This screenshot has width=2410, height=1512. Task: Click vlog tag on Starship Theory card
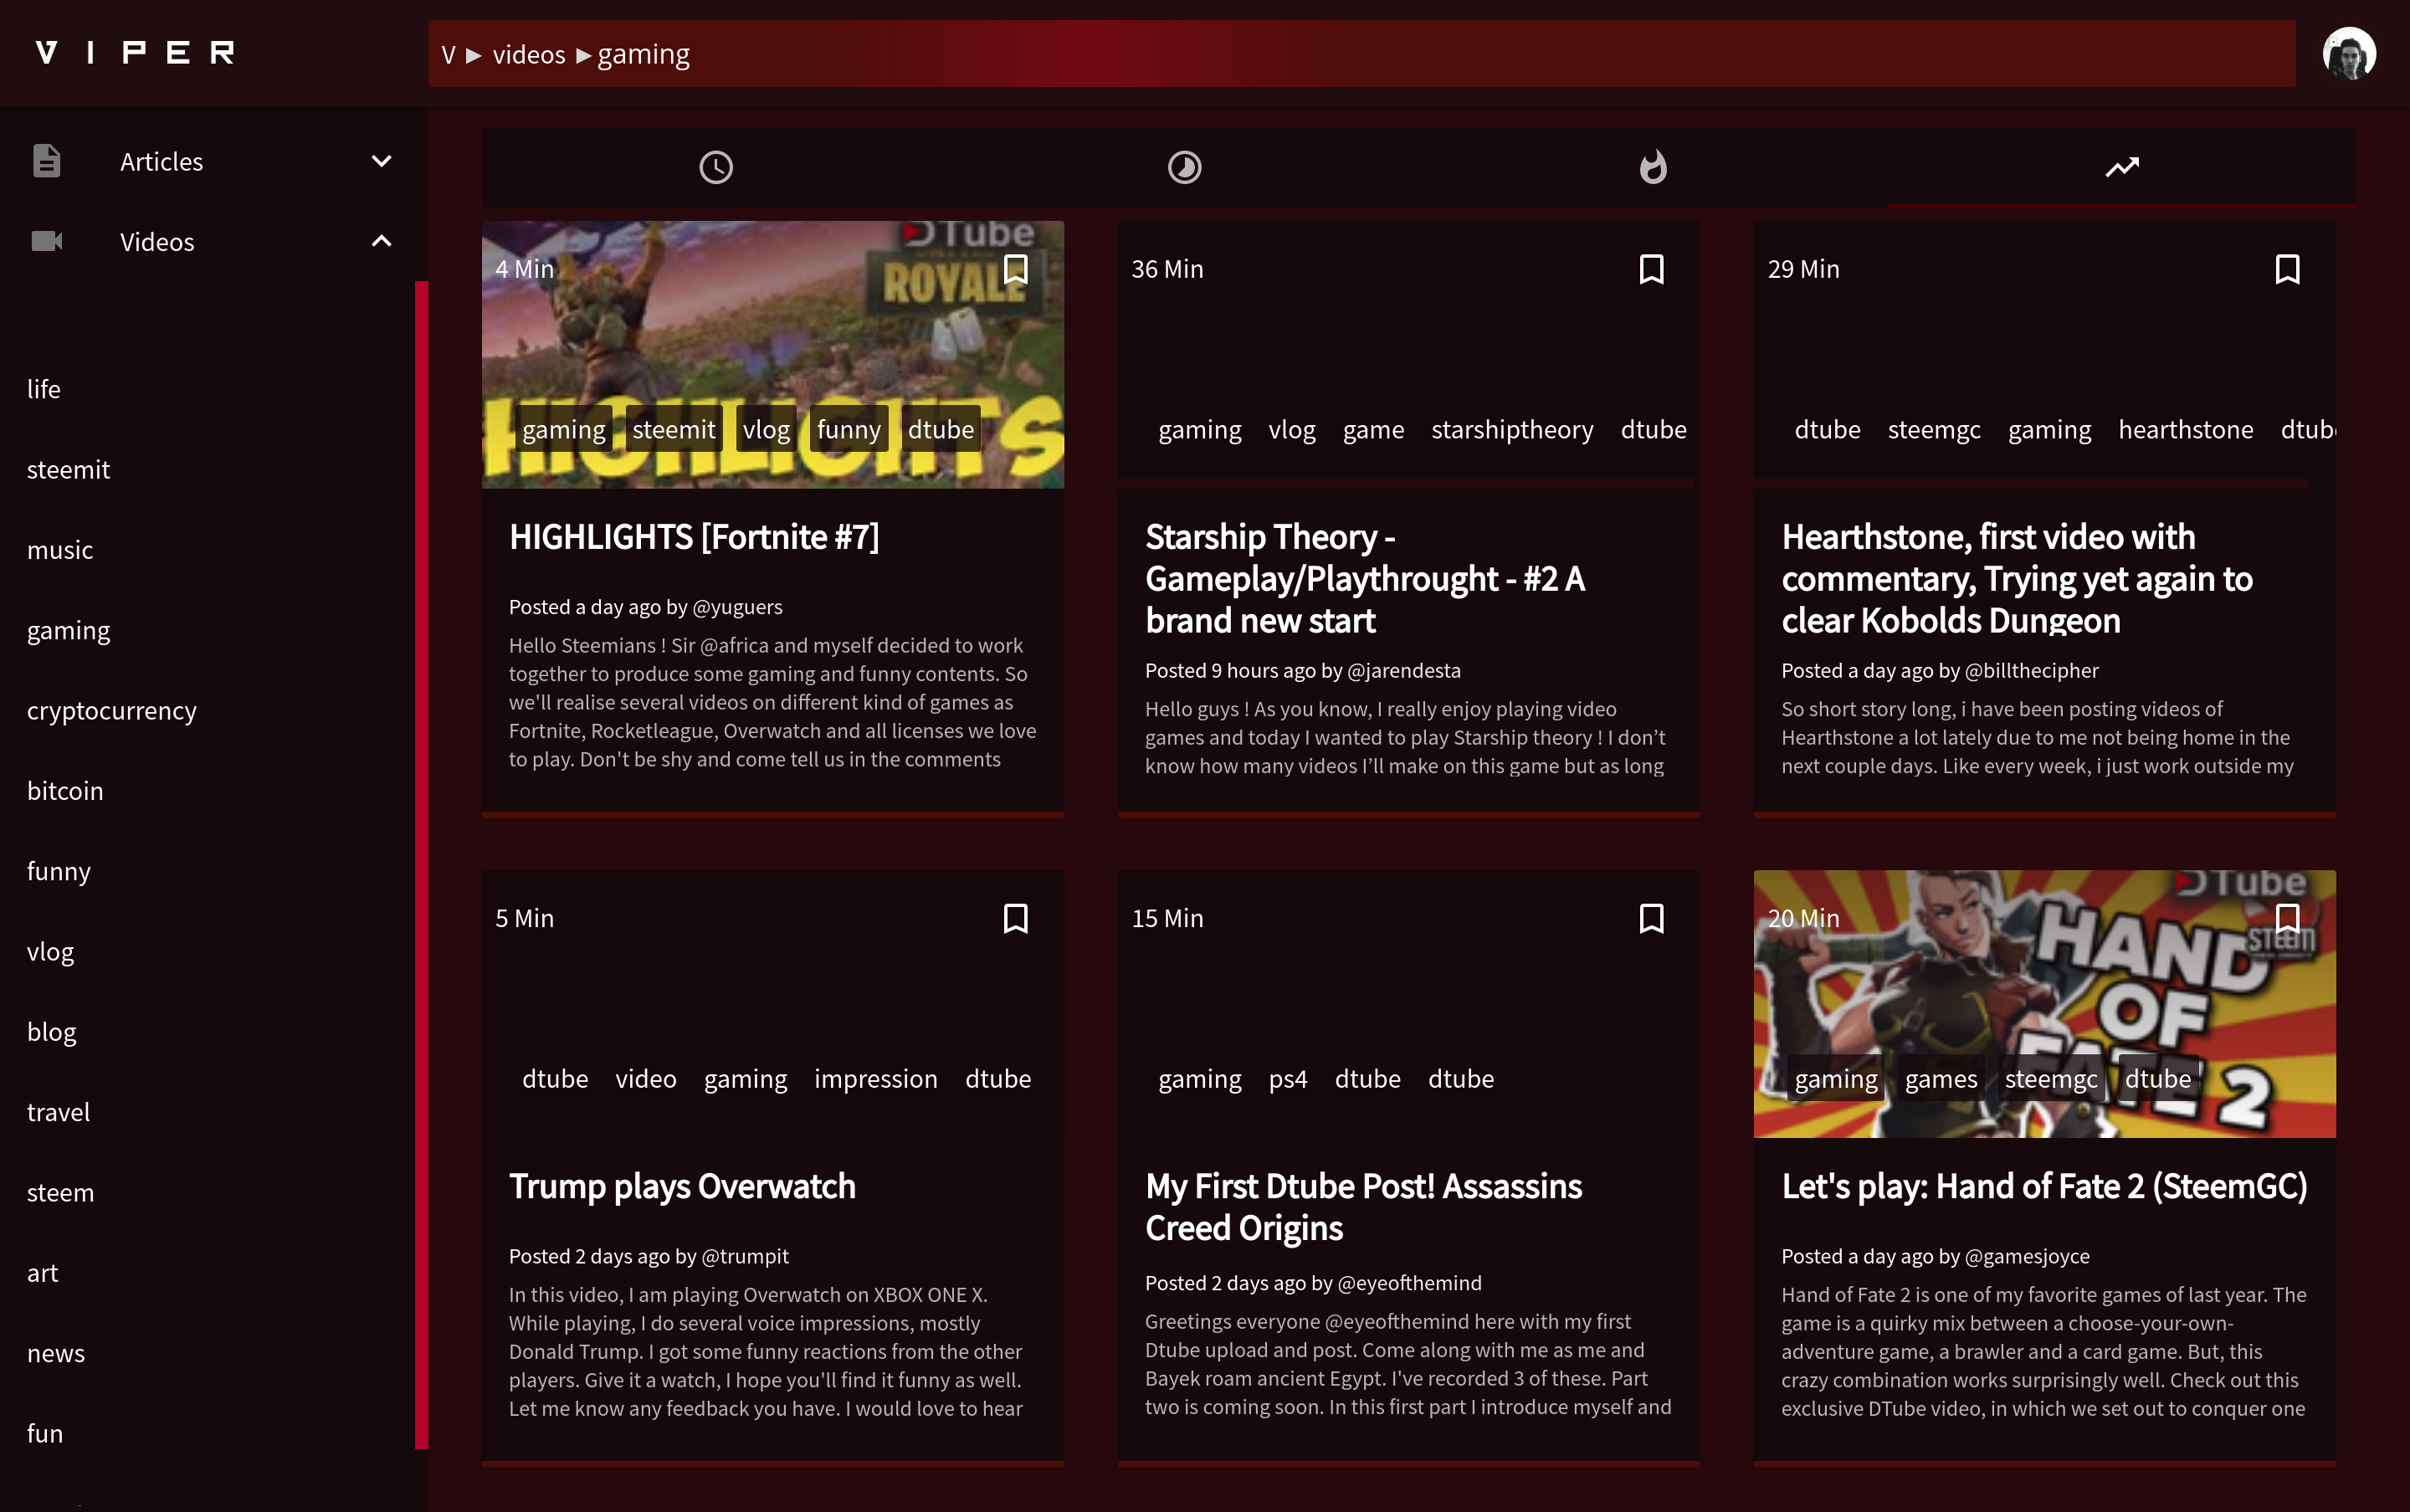click(1291, 430)
